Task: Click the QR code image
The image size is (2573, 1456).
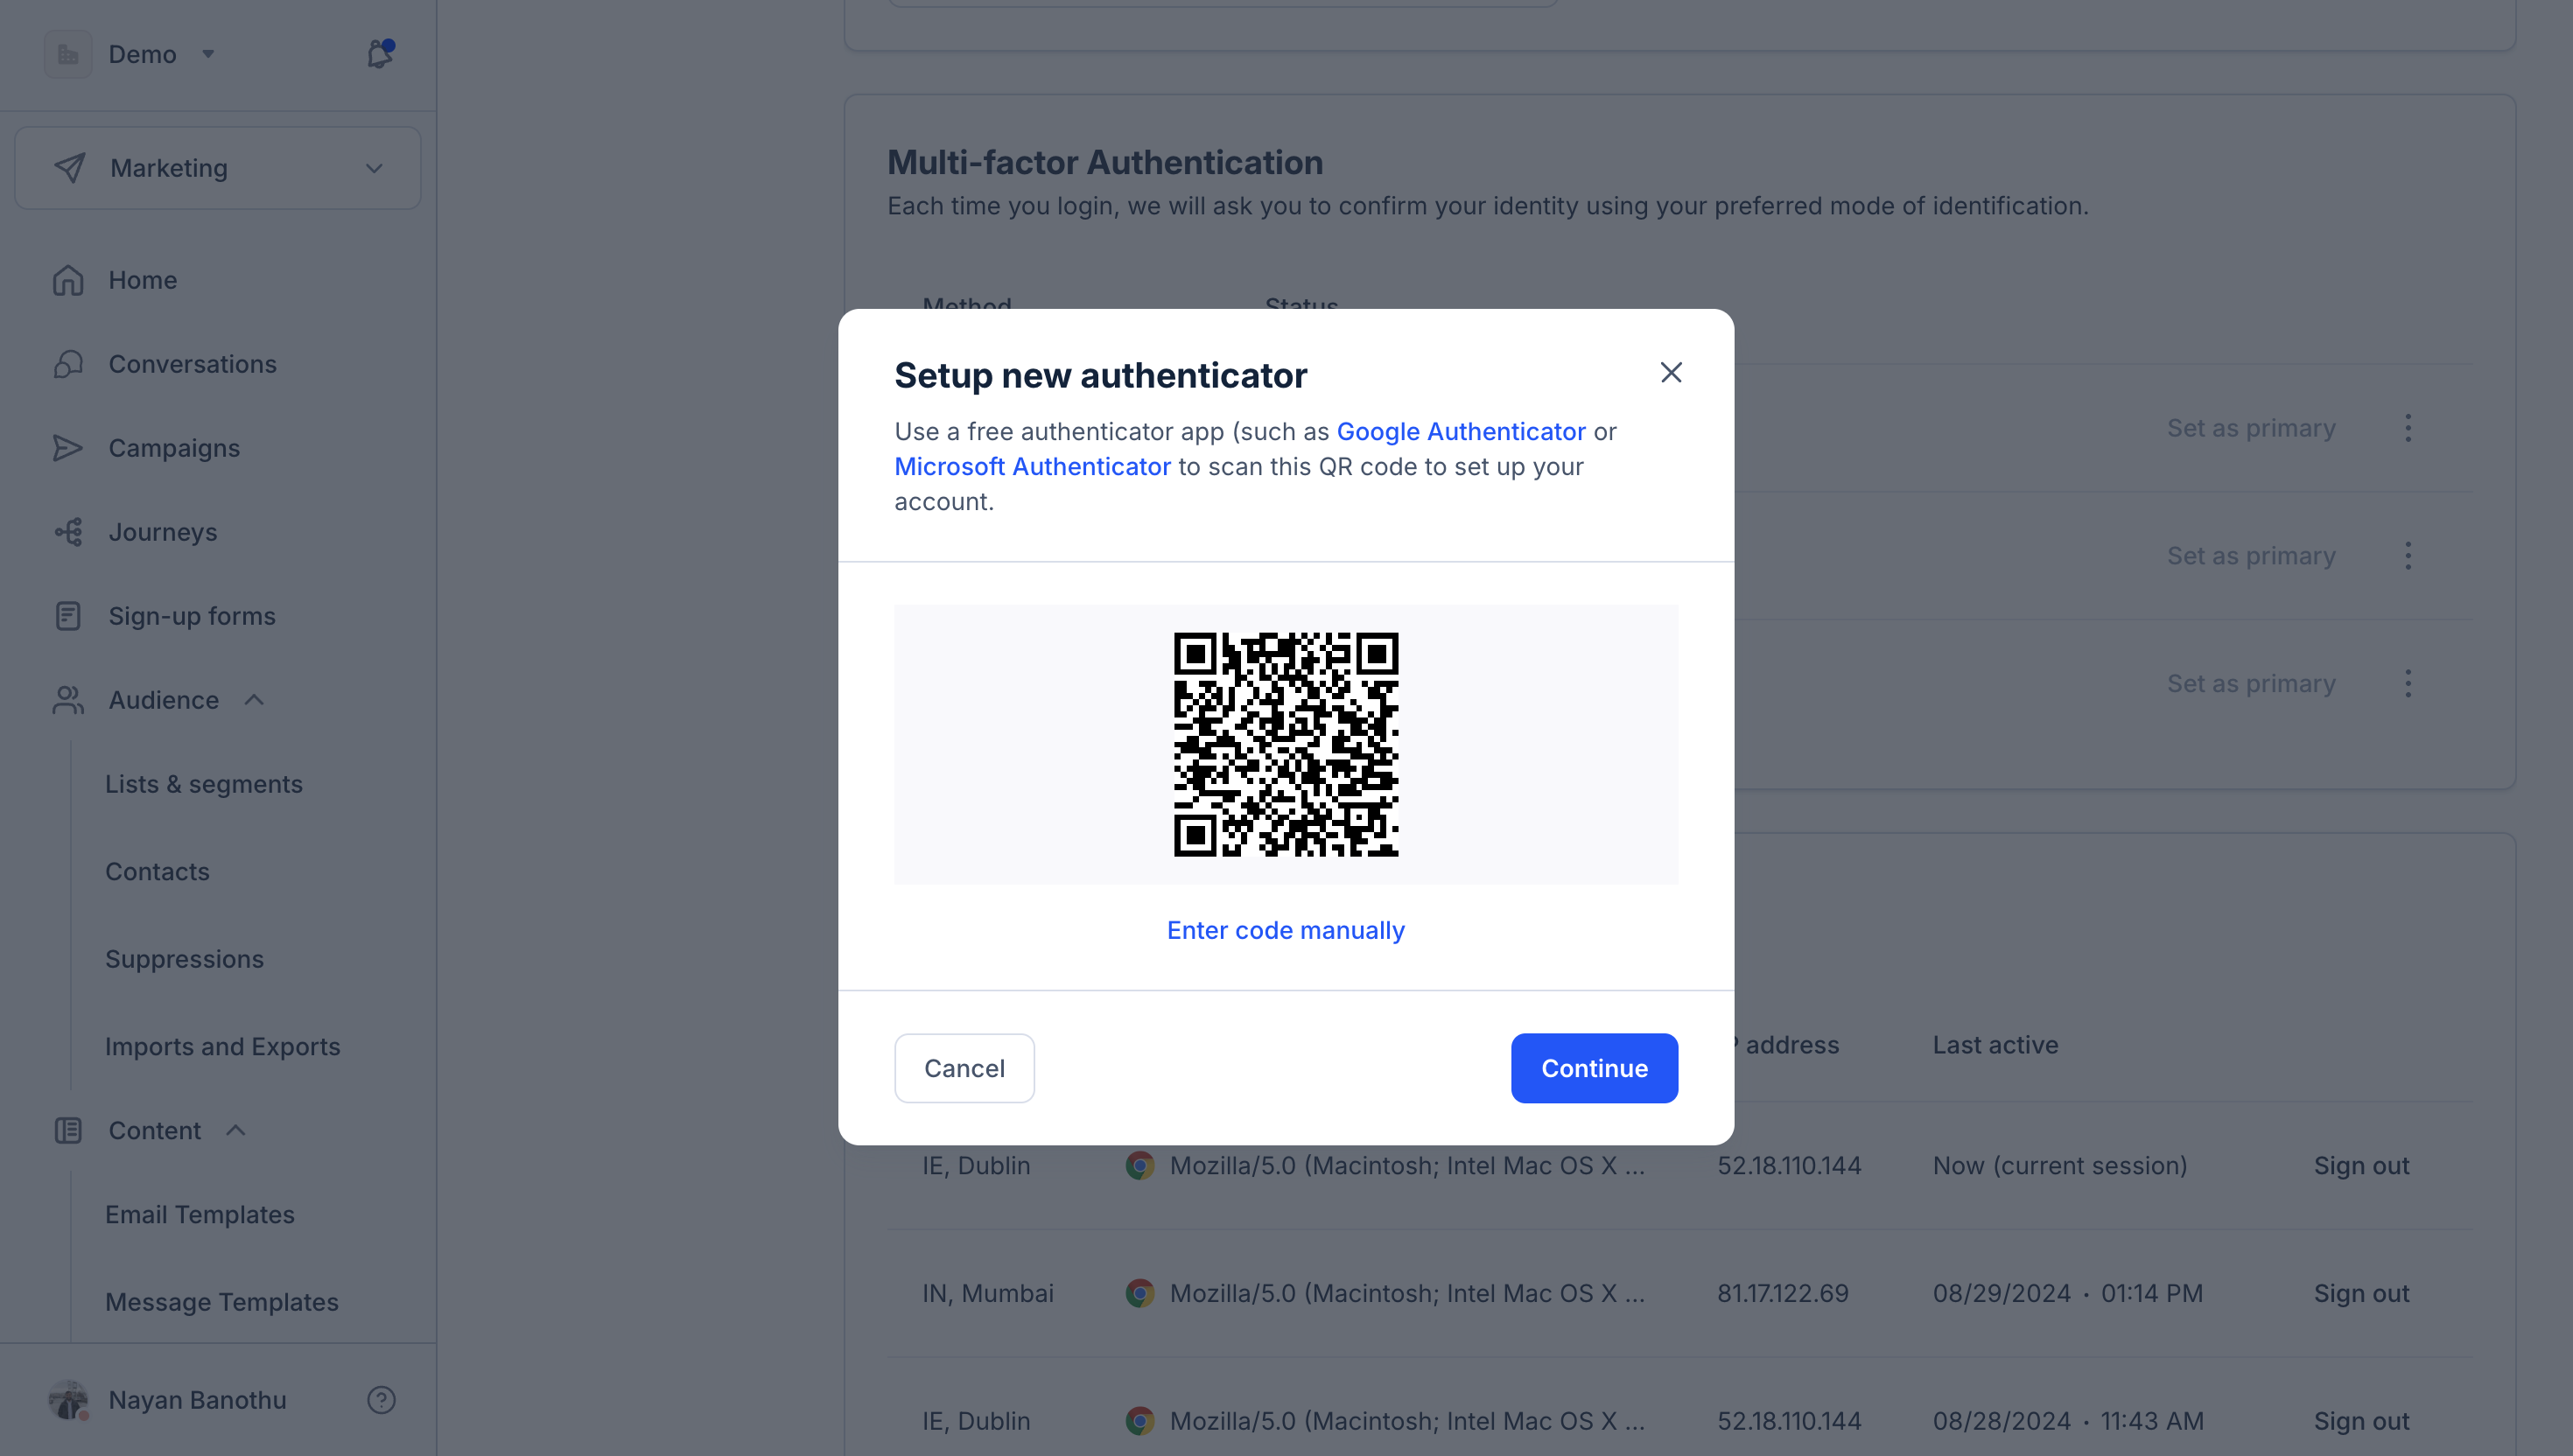Action: [x=1286, y=744]
